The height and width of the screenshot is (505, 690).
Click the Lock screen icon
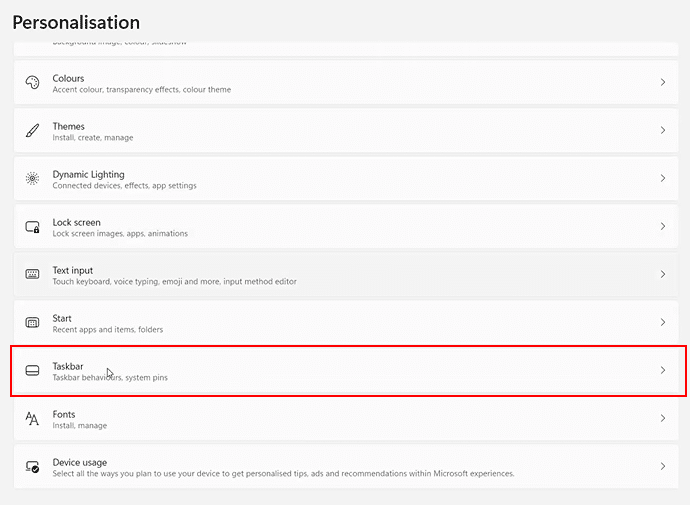click(x=32, y=227)
